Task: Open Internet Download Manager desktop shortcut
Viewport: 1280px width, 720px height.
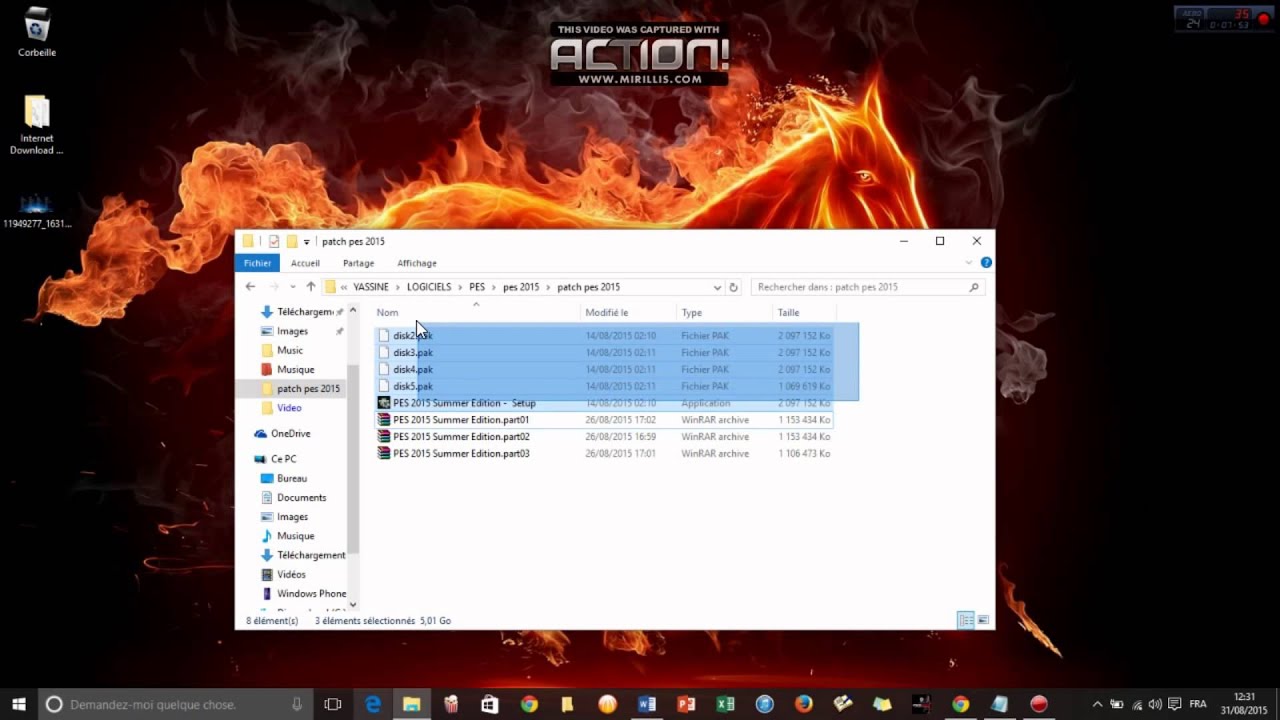Action: [x=37, y=125]
